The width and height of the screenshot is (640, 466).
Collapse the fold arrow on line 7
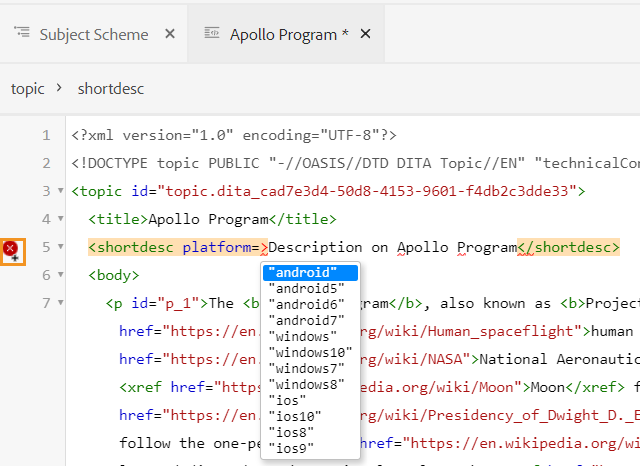point(61,302)
